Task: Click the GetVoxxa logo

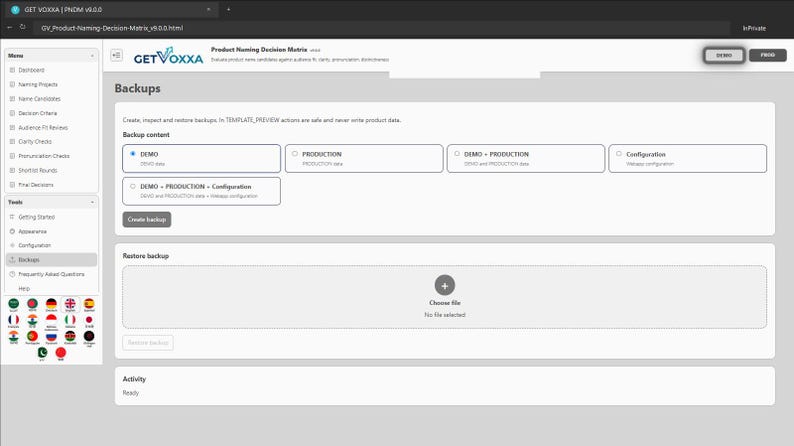Action: 168,56
